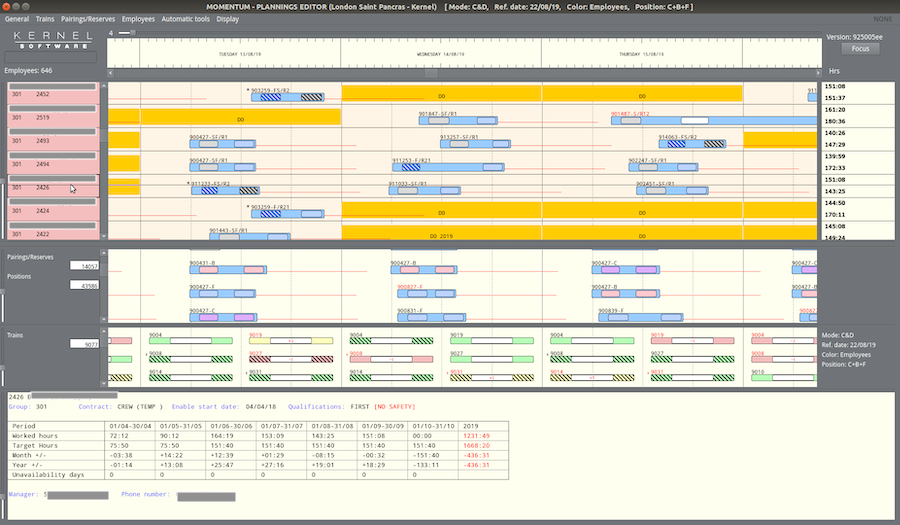
Task: Click the timeline zoom slider handle
Action: tap(133, 33)
